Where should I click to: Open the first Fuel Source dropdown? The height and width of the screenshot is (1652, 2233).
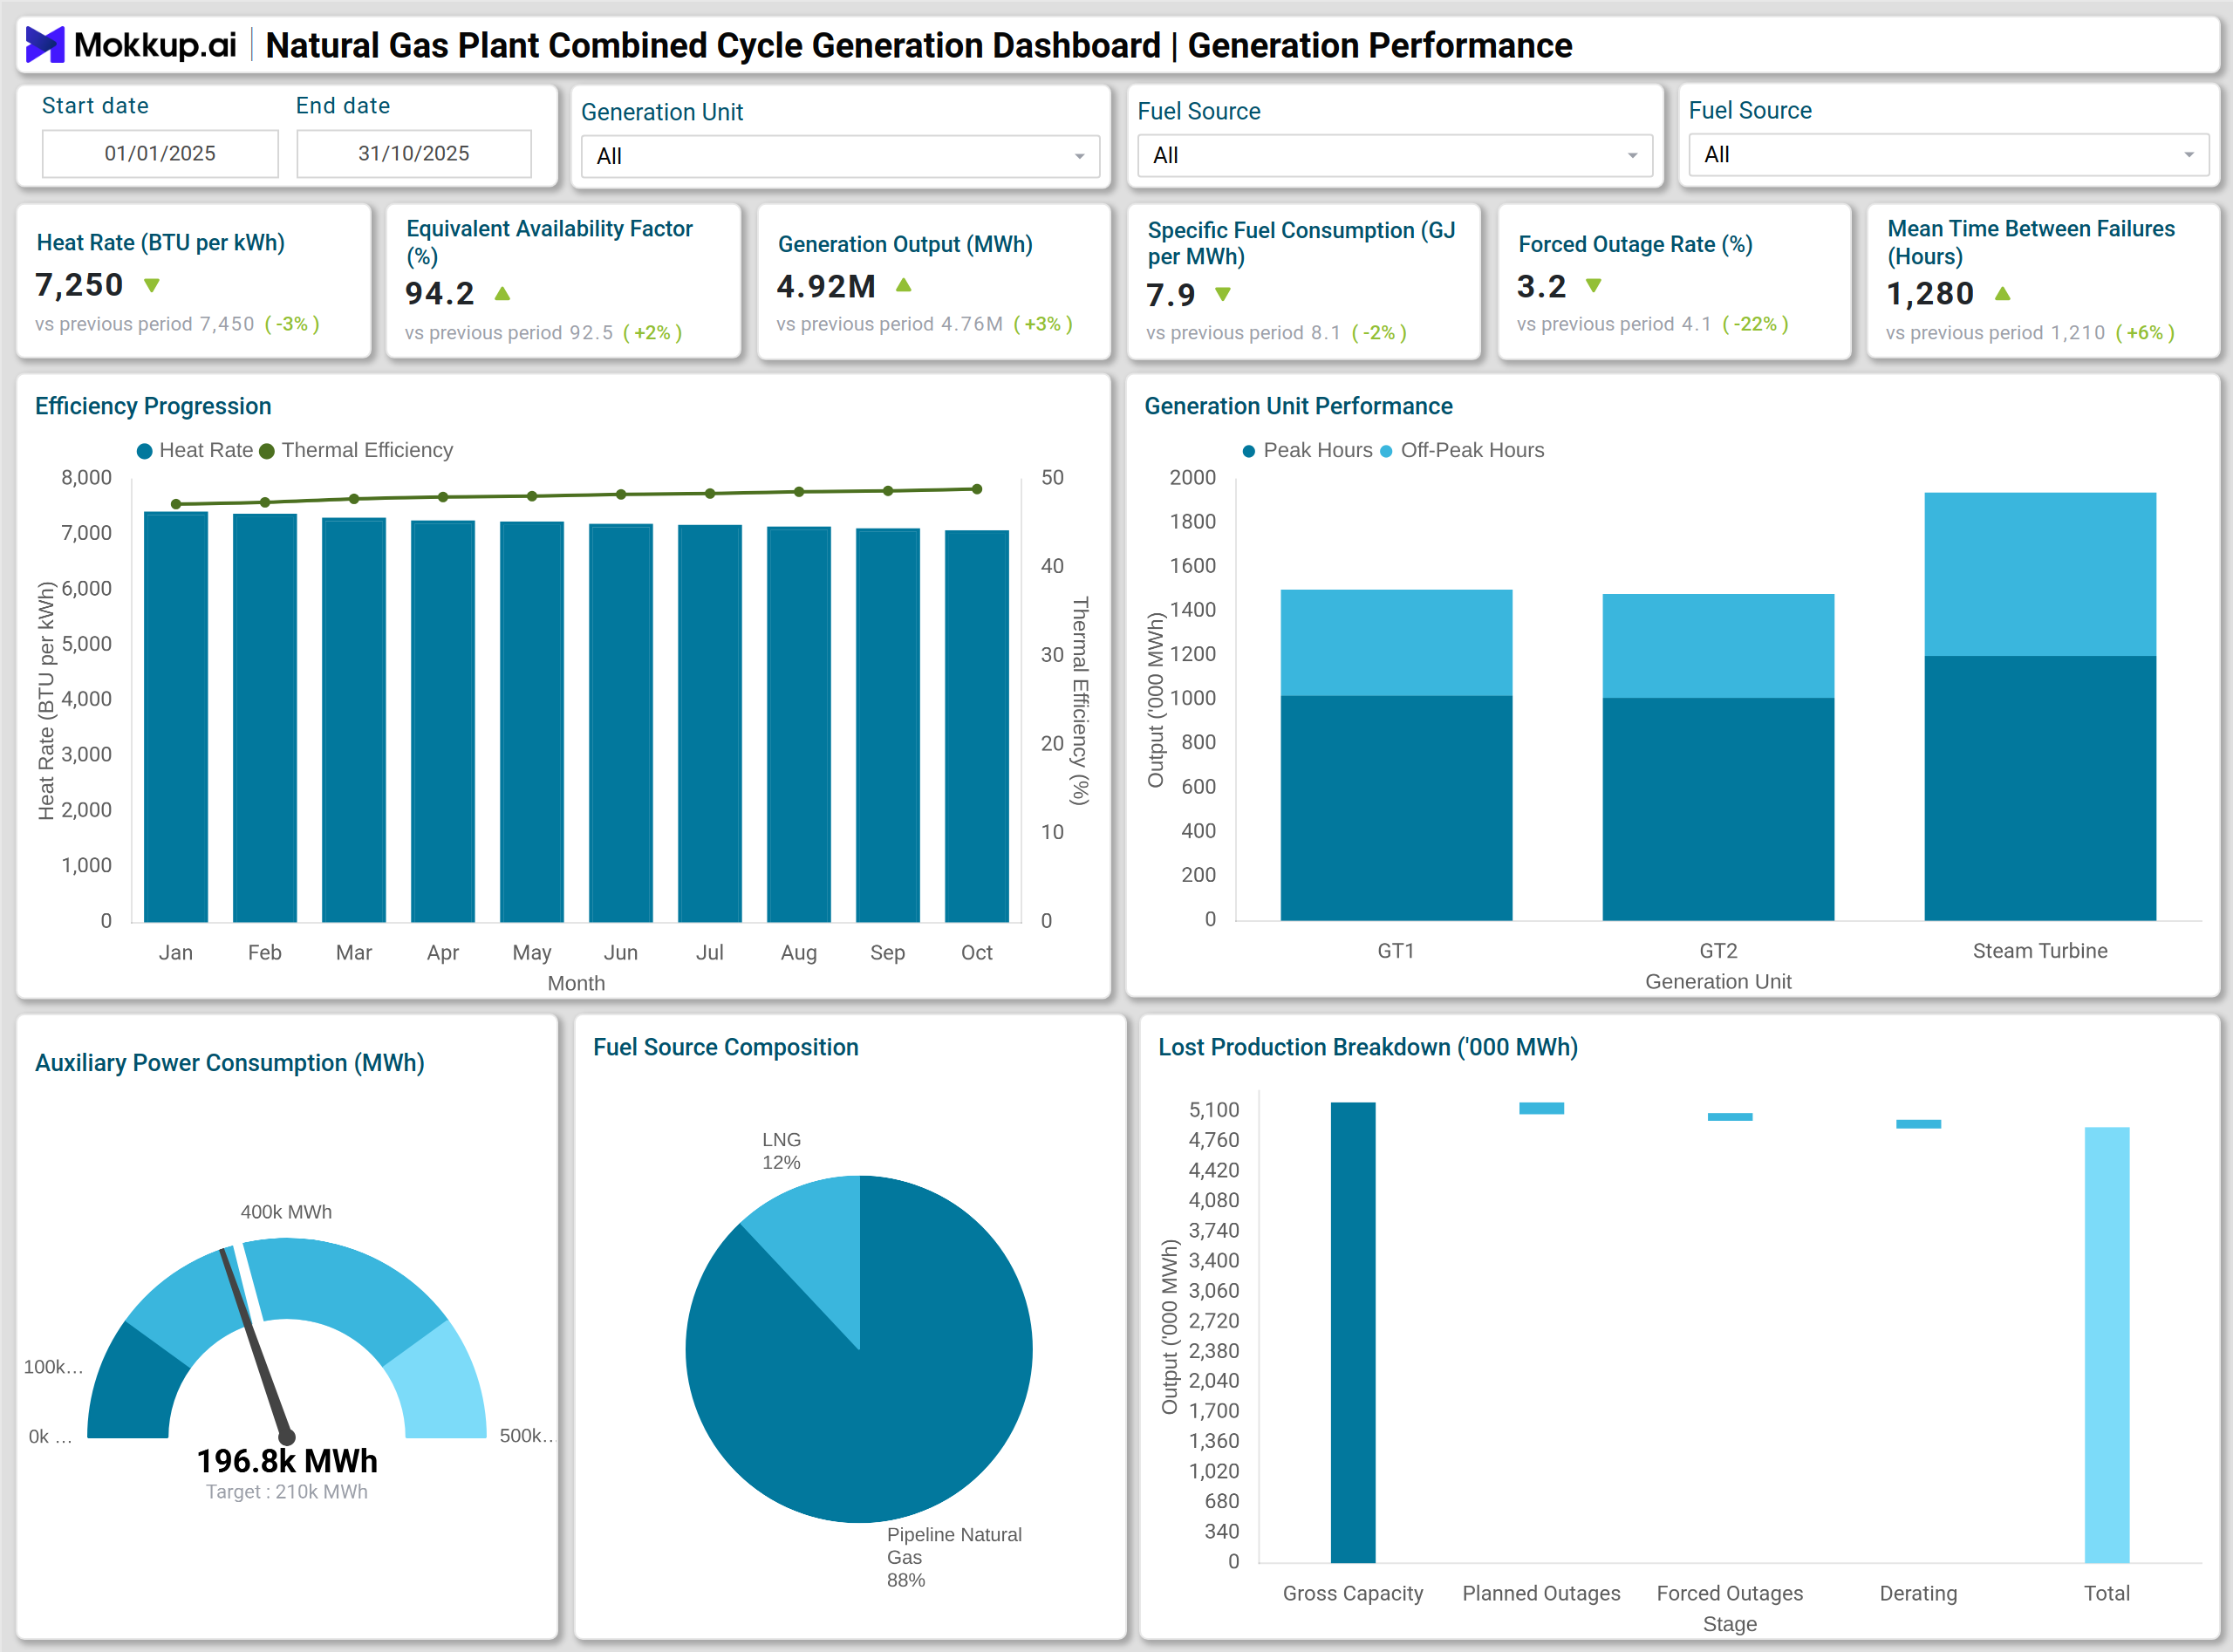click(1395, 155)
